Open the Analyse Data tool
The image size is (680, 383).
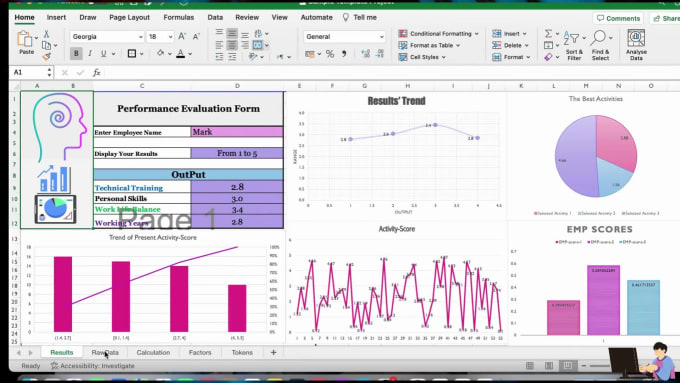(x=636, y=45)
